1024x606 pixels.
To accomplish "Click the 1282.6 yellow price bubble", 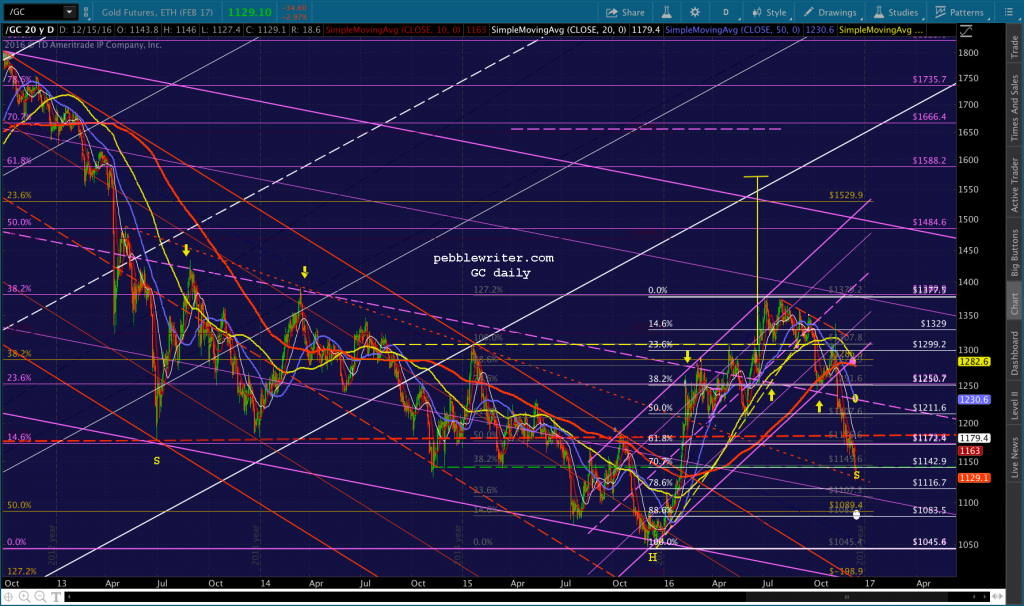I will (974, 362).
